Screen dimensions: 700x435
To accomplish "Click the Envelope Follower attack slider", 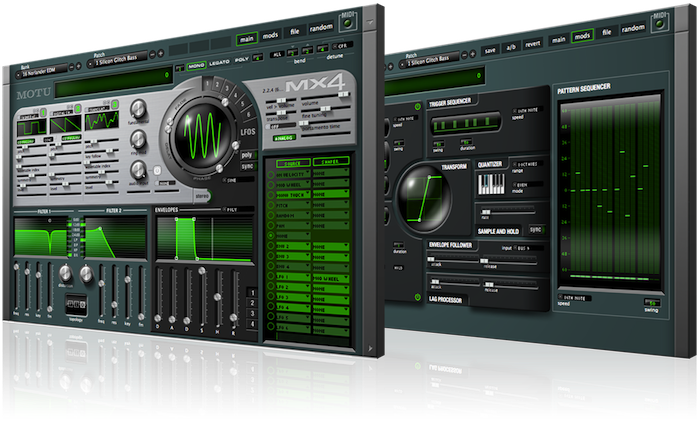I will [452, 259].
